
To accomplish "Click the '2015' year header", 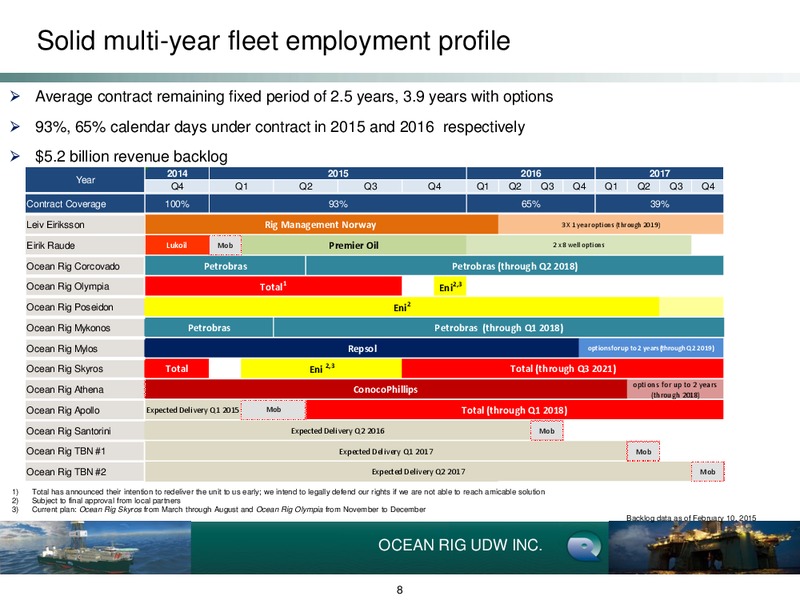I will (338, 173).
